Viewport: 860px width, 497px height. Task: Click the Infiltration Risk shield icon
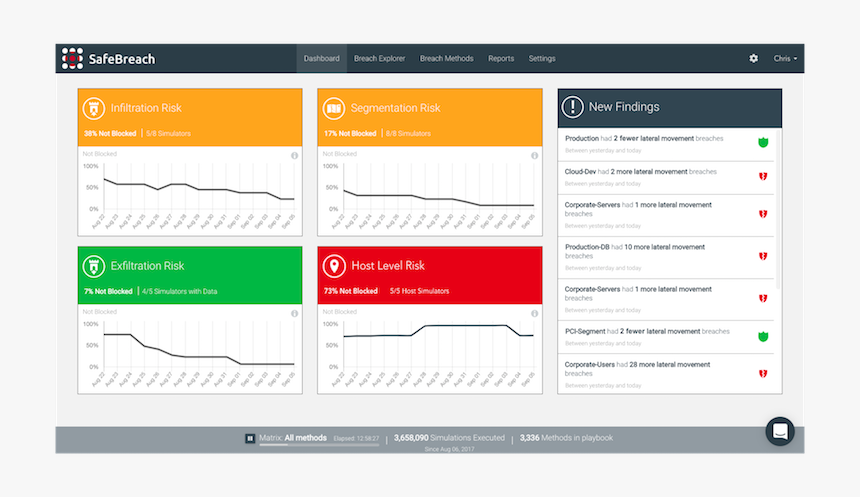click(93, 108)
